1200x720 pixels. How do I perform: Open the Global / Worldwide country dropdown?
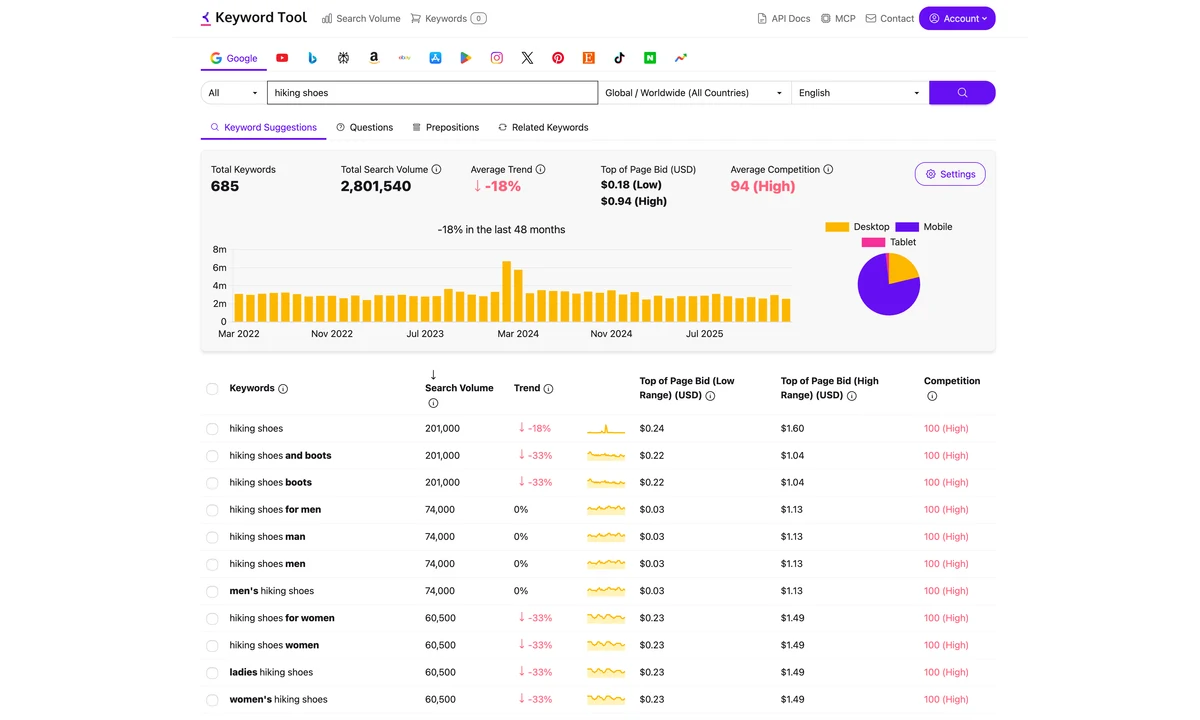(x=695, y=92)
